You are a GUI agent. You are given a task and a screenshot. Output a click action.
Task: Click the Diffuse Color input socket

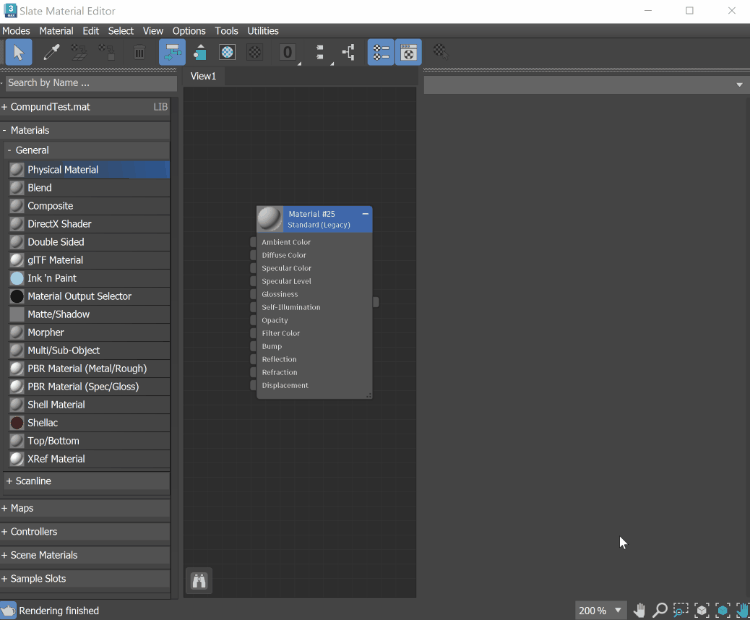tap(254, 255)
